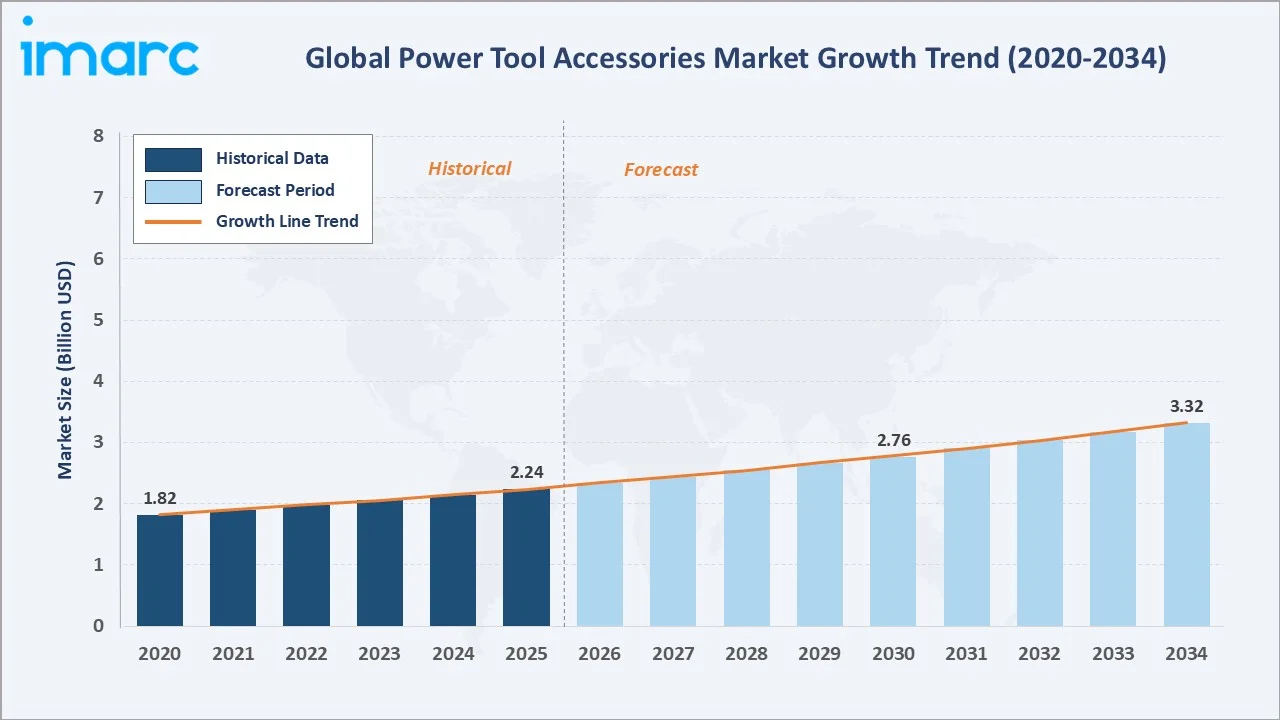1280x720 pixels.
Task: Select the 'Forecast Period' legend label
Action: pos(275,190)
